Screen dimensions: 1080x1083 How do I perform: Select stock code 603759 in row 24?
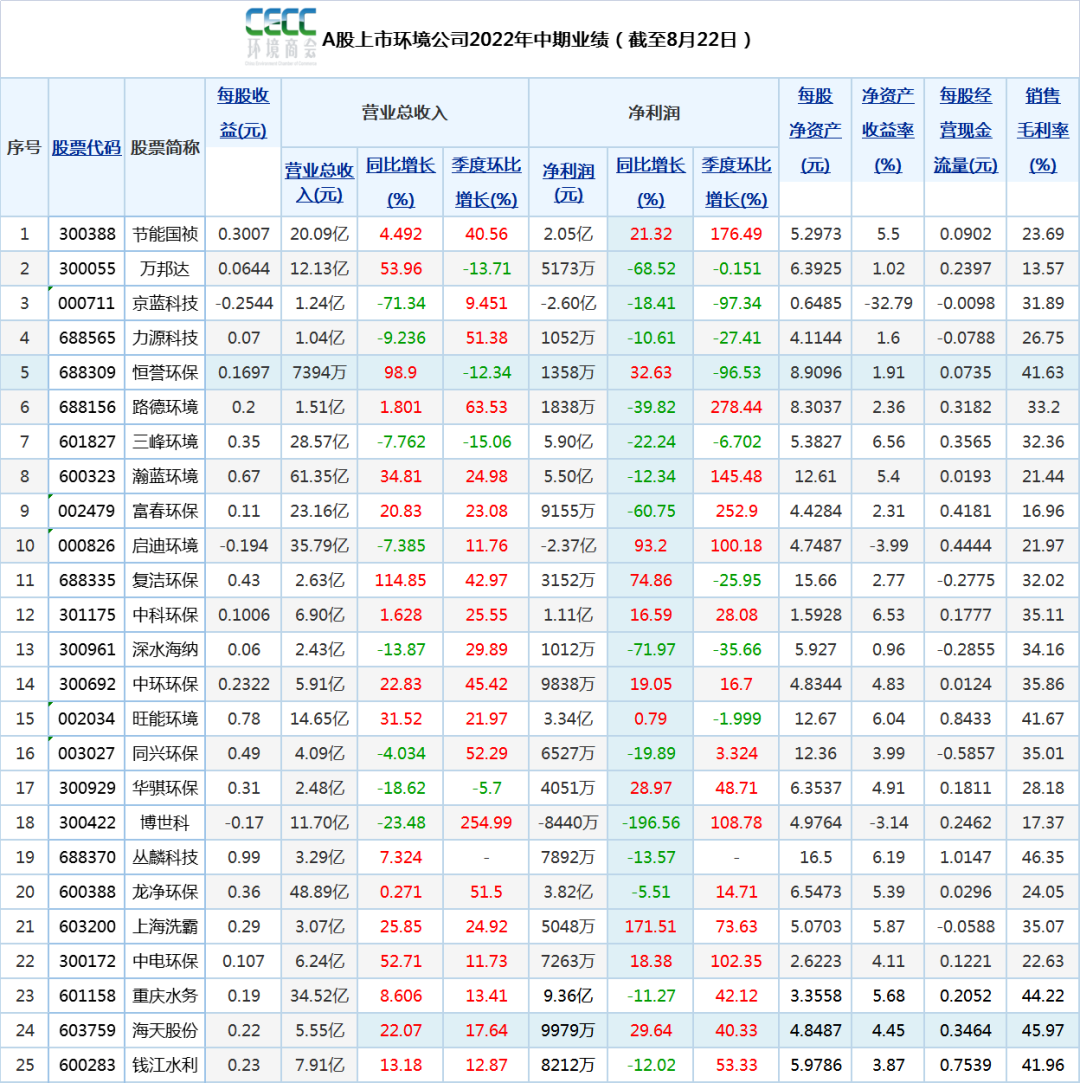tap(87, 1030)
